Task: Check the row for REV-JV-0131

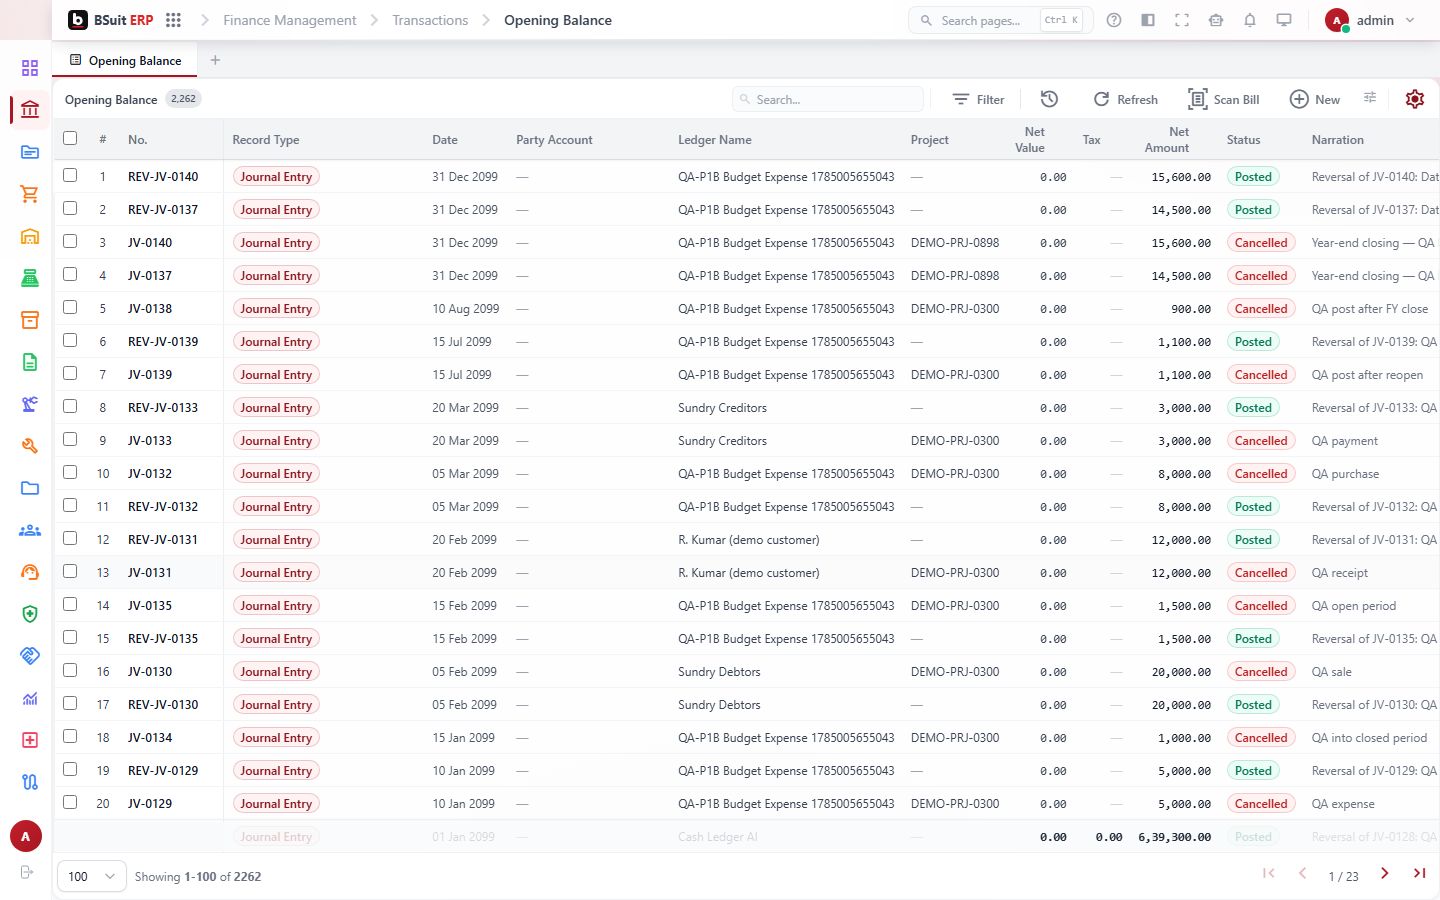Action: click(x=70, y=538)
